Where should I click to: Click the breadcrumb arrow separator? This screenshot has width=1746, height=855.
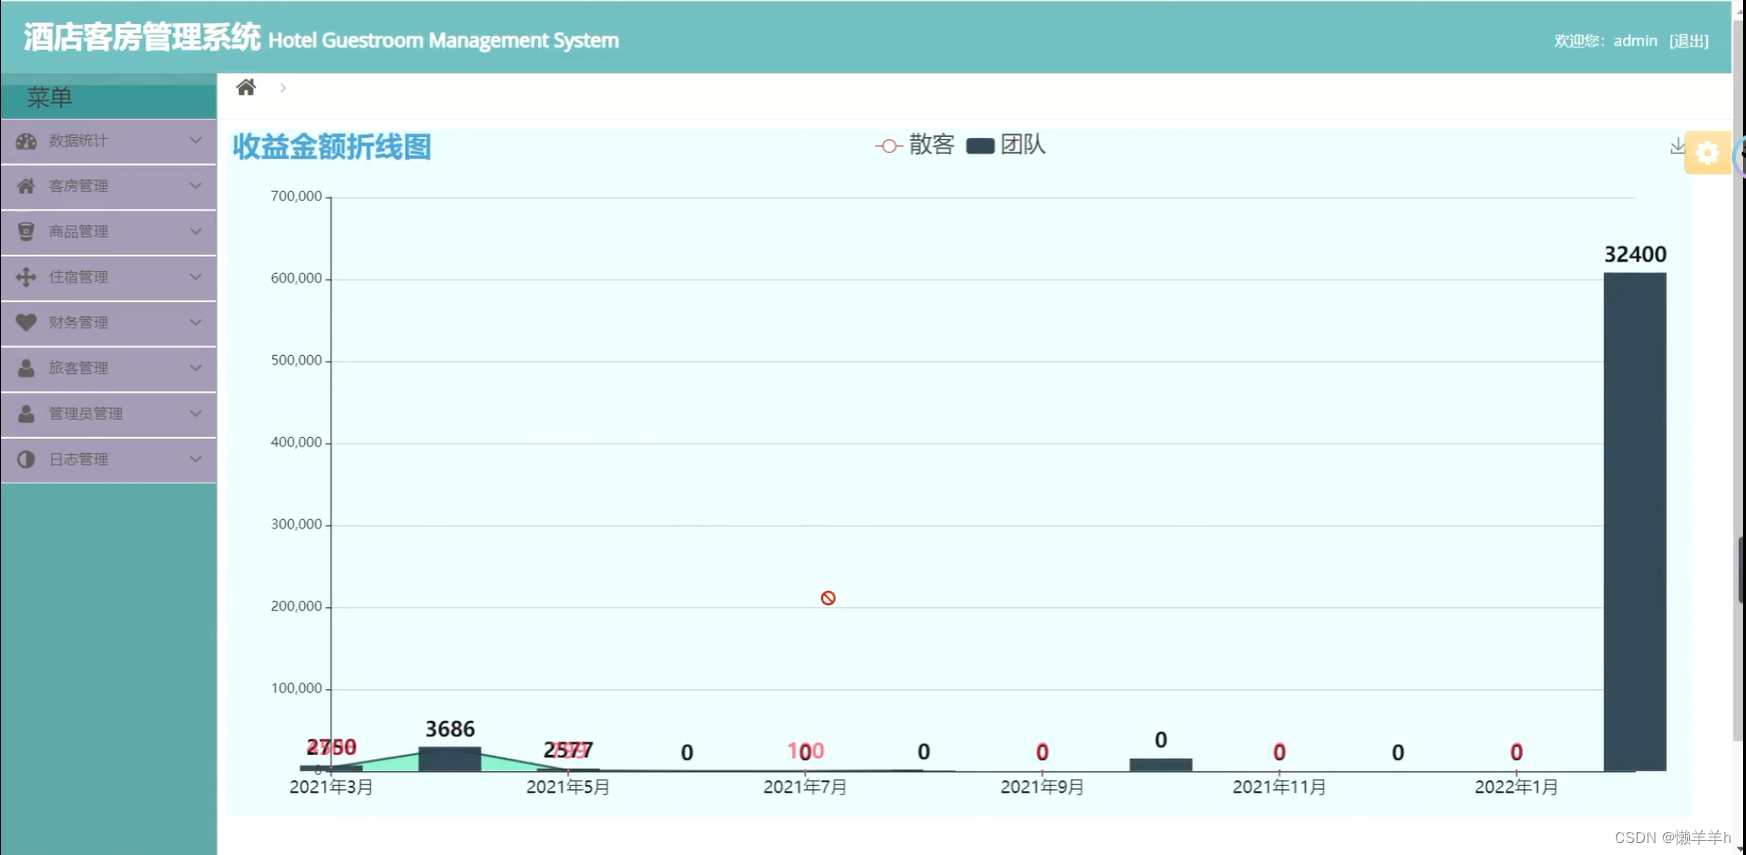283,88
